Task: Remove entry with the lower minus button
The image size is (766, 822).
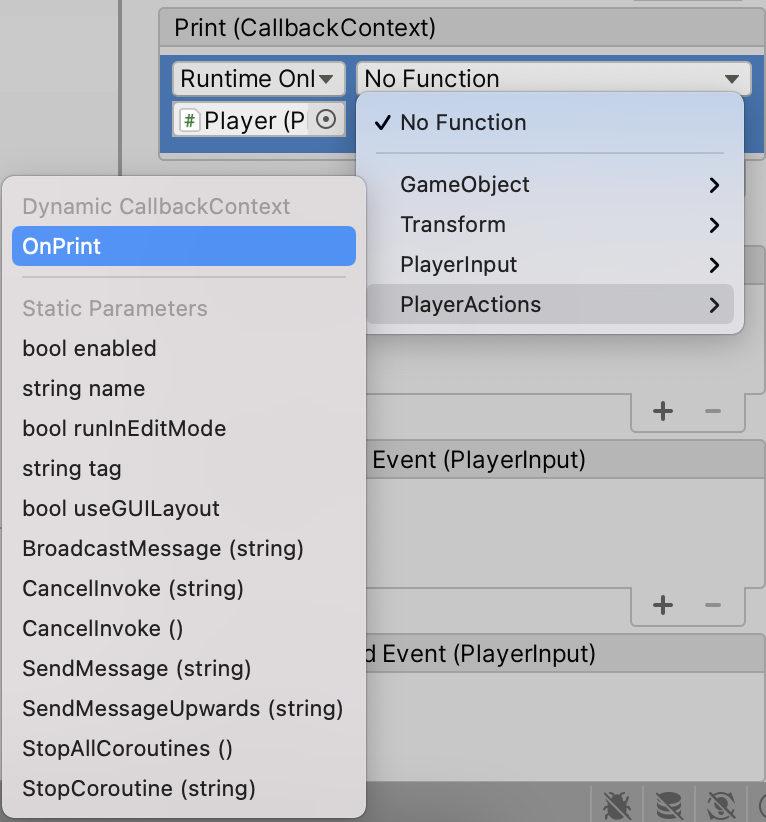Action: [713, 605]
